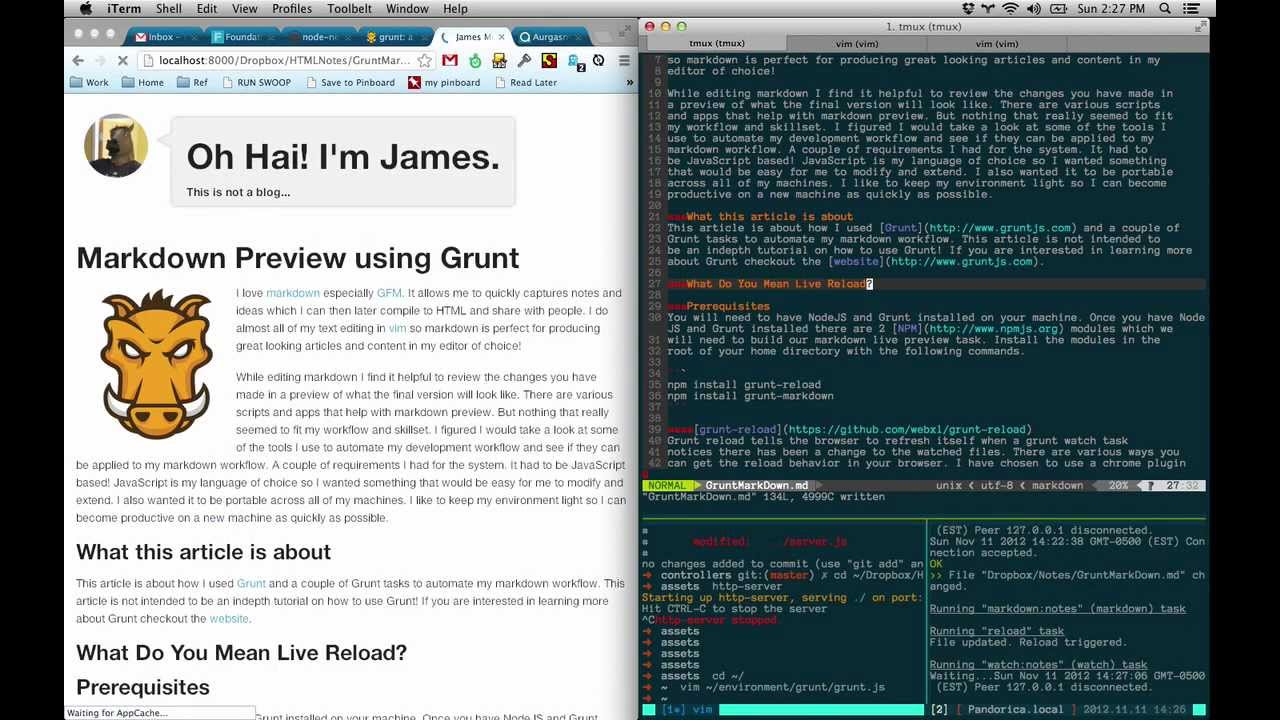The height and width of the screenshot is (720, 1280).
Task: Open the Work bookmarks folder
Action: tap(91, 83)
